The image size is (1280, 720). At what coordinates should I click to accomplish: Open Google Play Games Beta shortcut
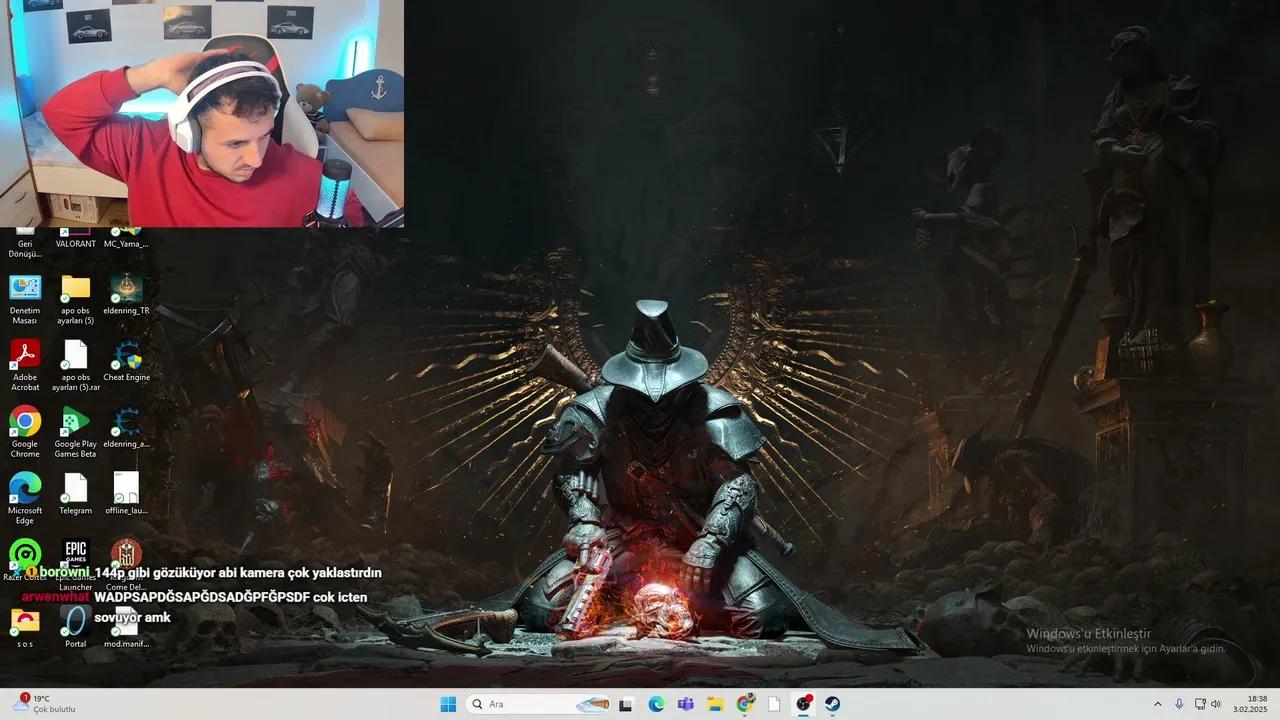[75, 432]
